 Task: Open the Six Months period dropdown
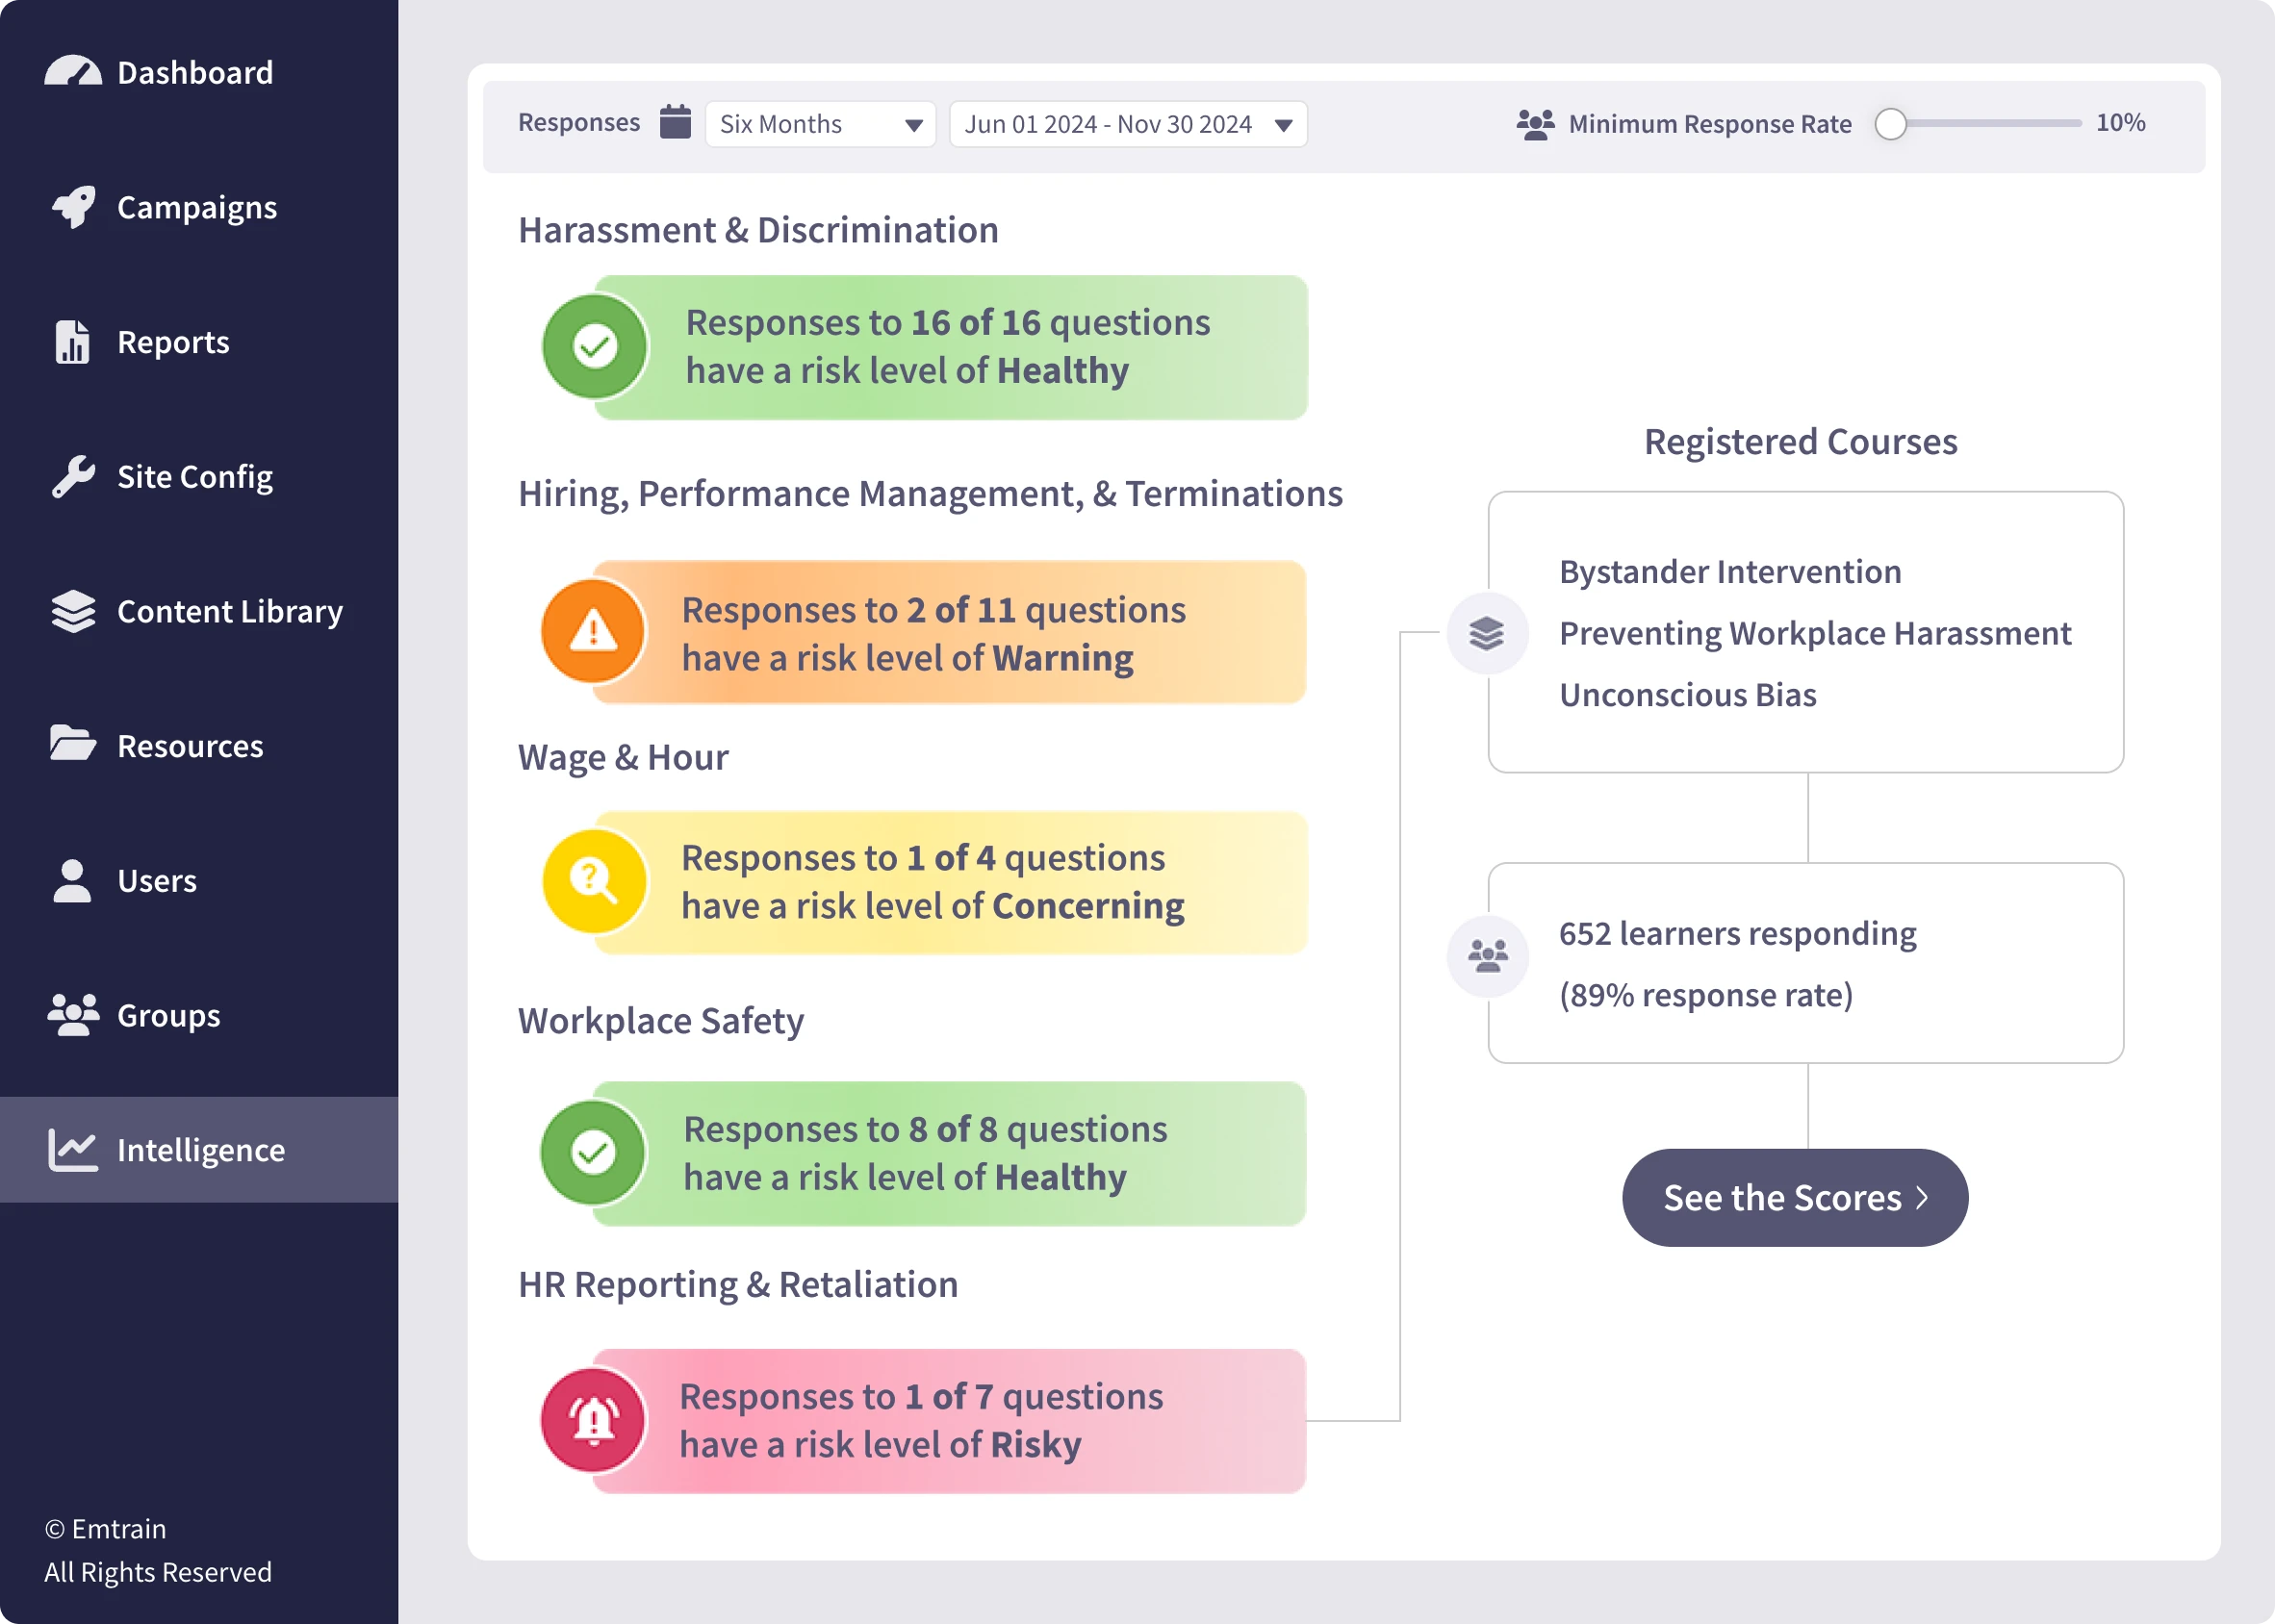[x=820, y=124]
